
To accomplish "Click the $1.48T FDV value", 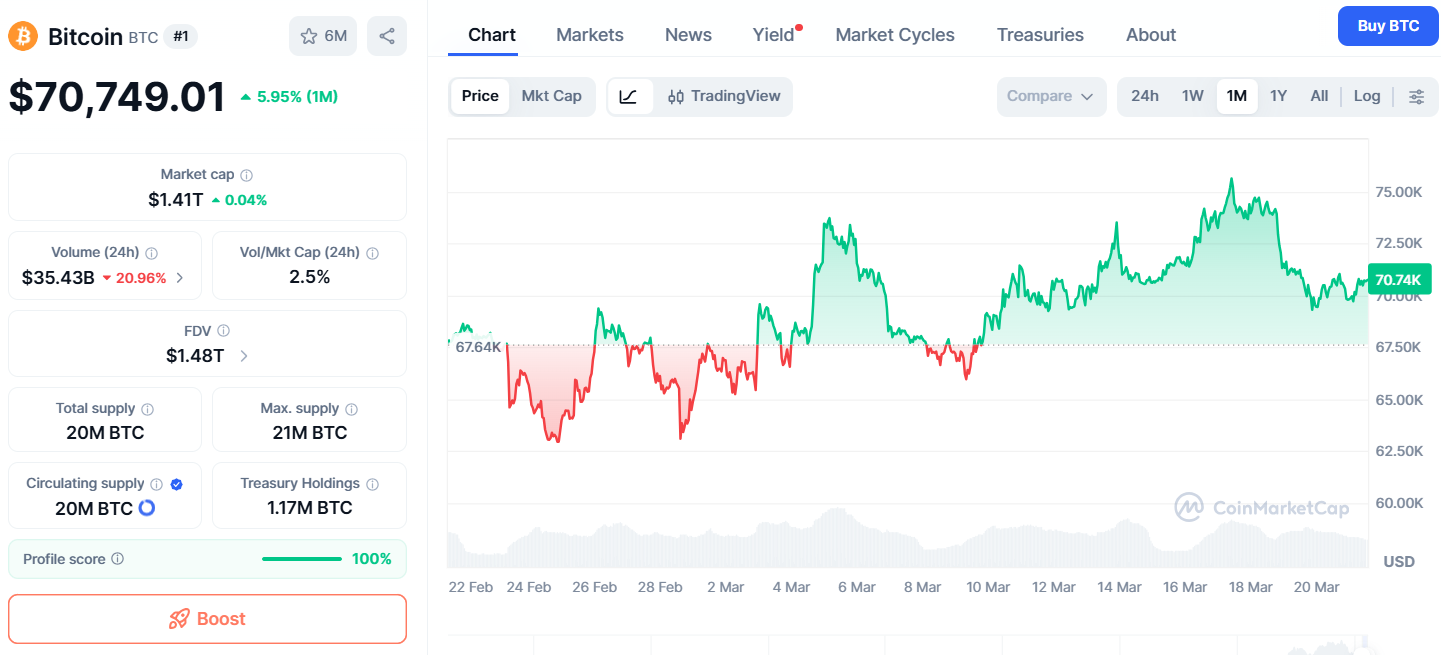I will click(195, 355).
